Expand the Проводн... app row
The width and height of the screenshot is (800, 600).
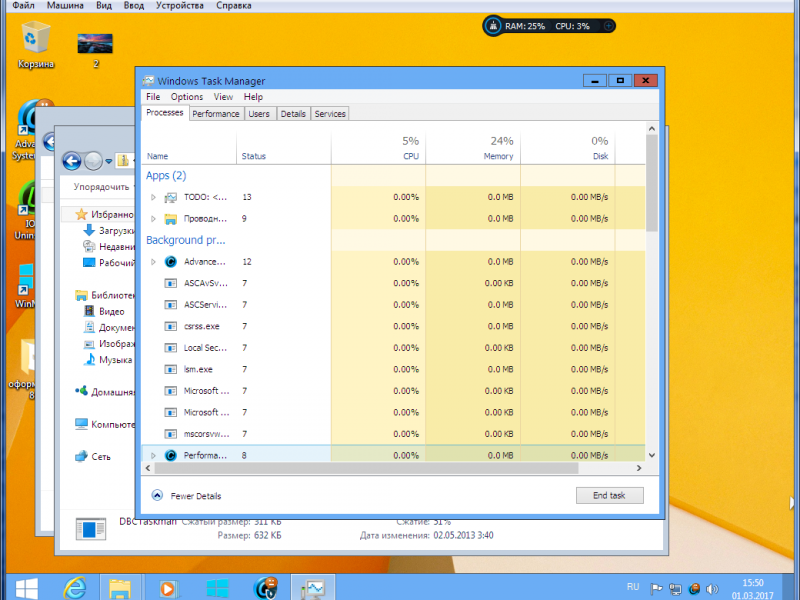[x=153, y=219]
